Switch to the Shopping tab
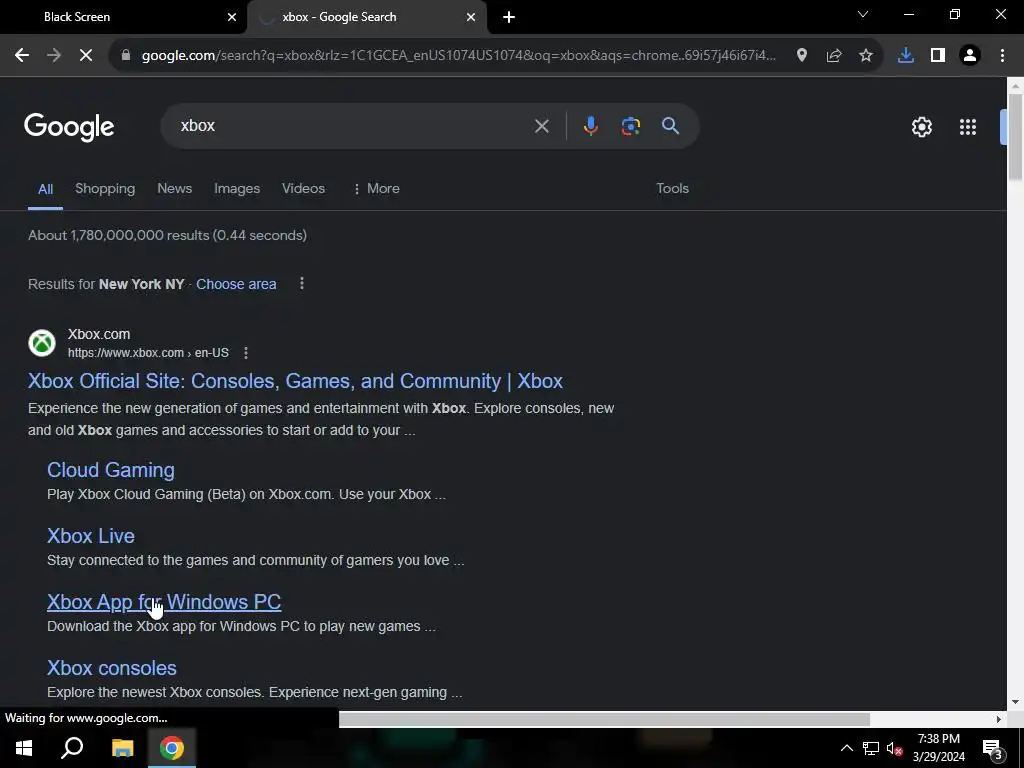Screen dimensions: 1024x768 pyautogui.click(x=105, y=189)
